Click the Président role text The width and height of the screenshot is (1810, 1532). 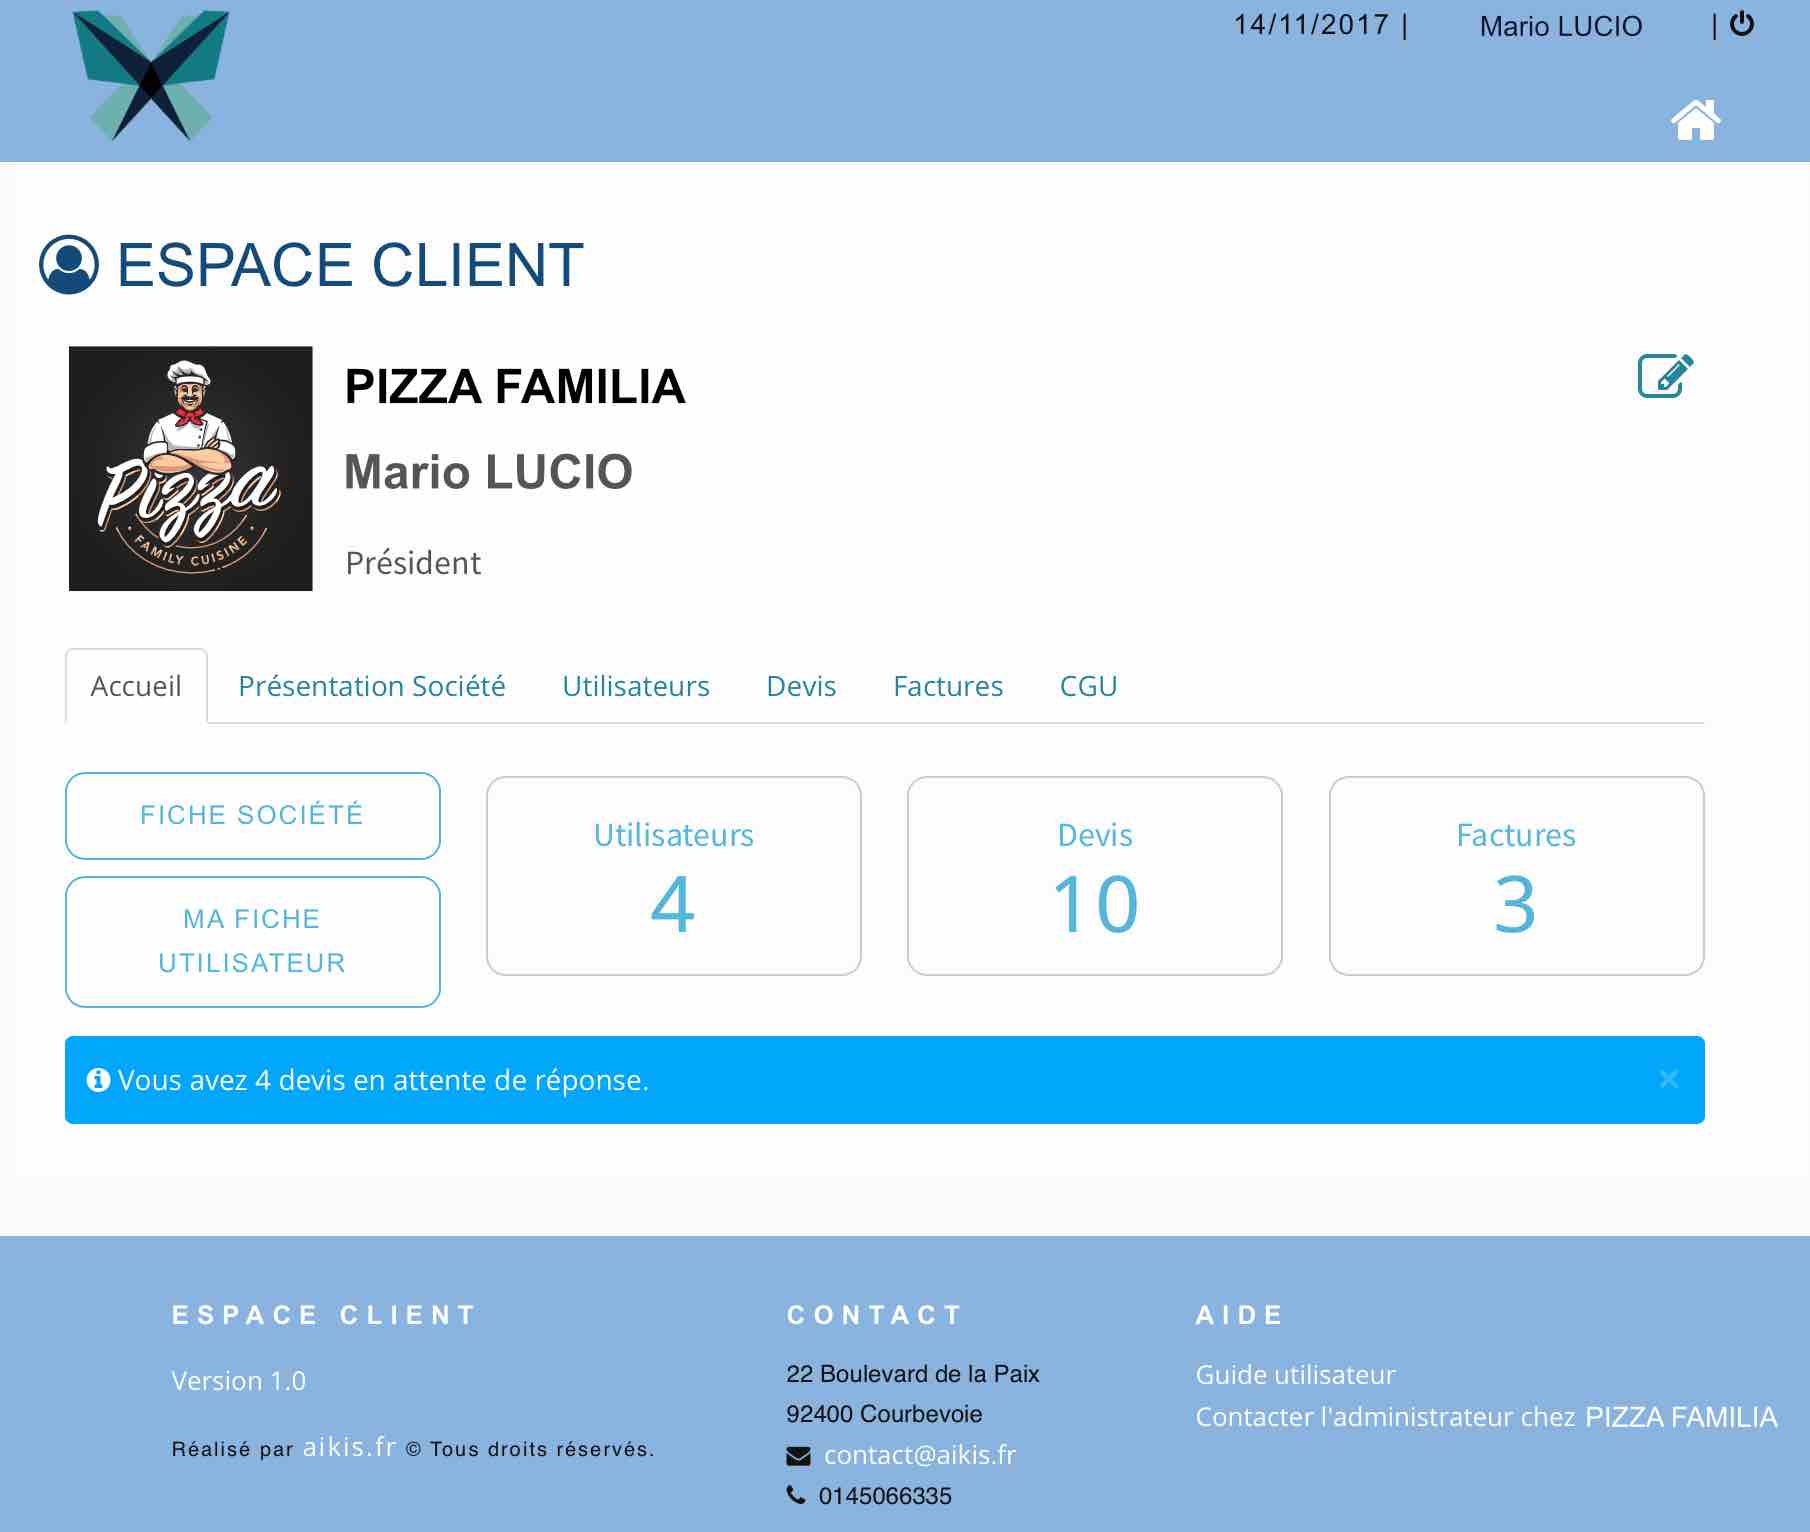[x=413, y=563]
